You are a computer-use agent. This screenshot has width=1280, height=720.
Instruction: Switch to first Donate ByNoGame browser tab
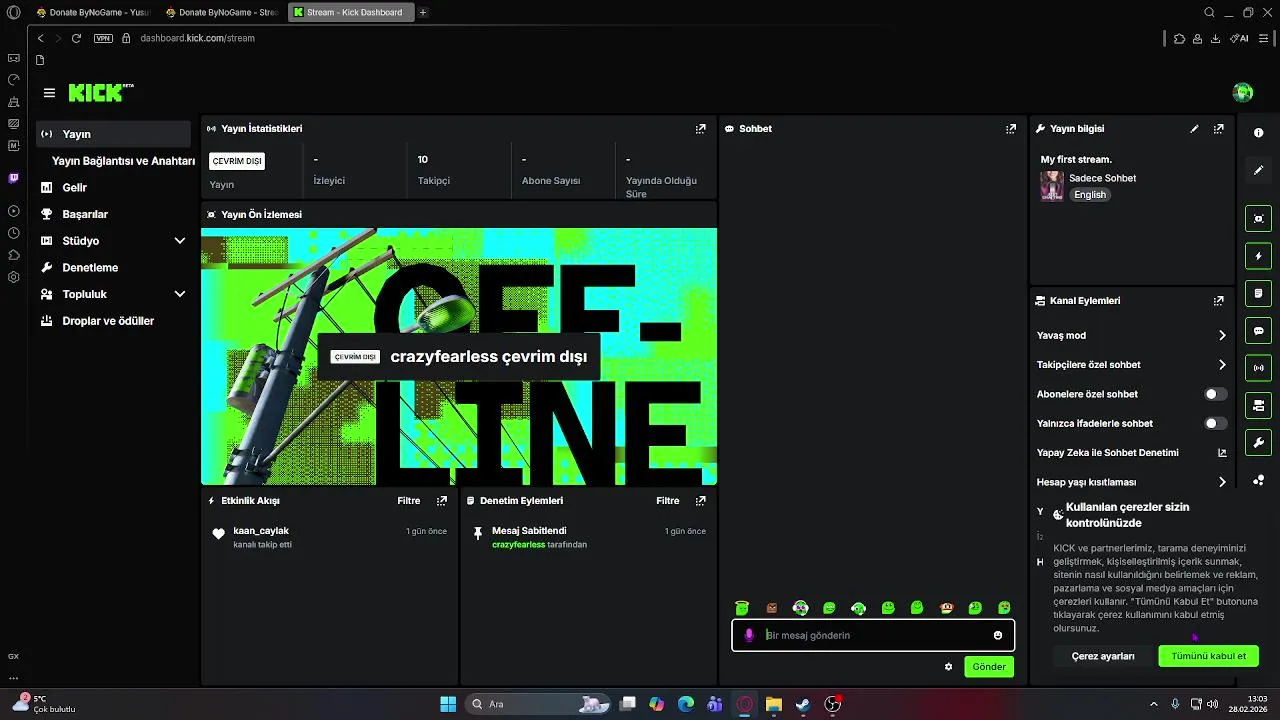click(92, 12)
